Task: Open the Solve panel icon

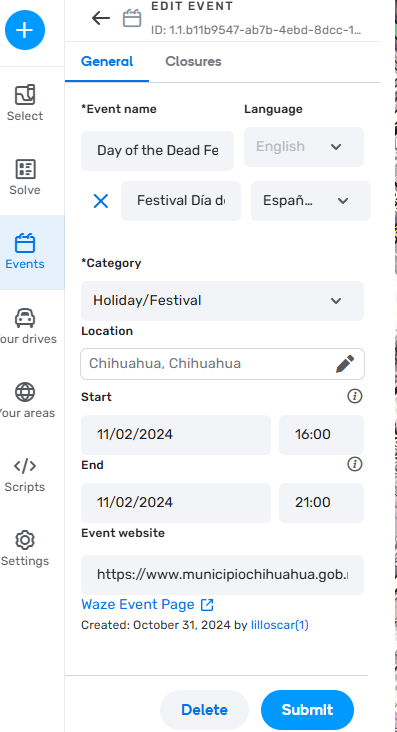Action: pyautogui.click(x=25, y=169)
